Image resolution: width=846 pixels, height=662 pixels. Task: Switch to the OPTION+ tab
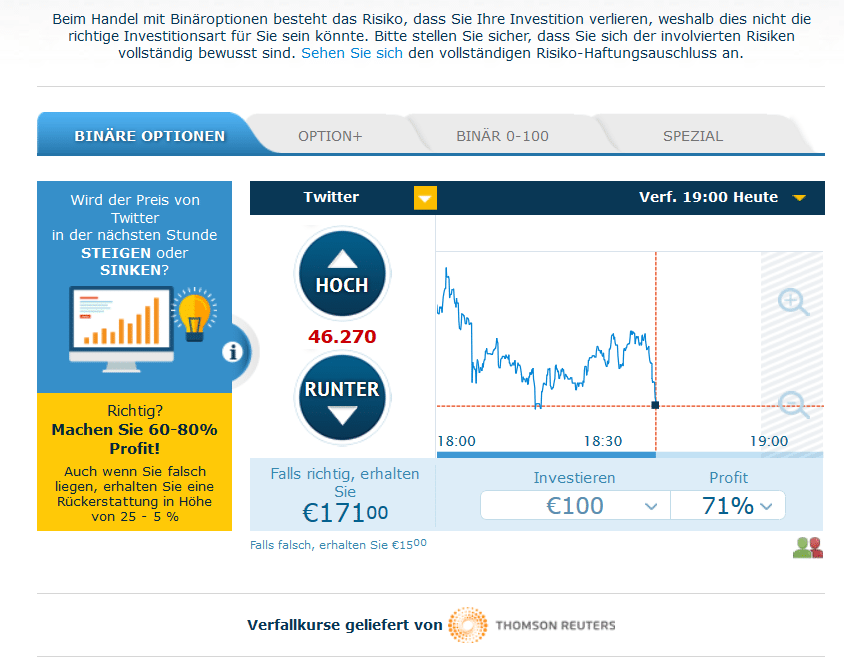(x=330, y=136)
